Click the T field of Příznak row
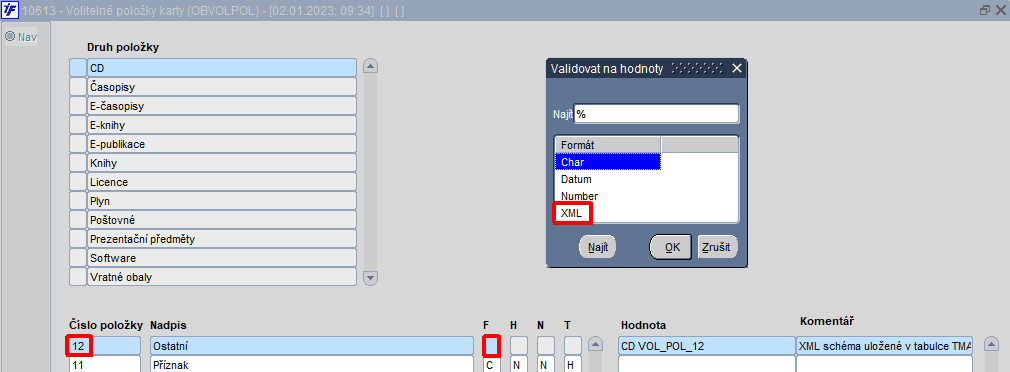1010x372 pixels. pos(573,365)
